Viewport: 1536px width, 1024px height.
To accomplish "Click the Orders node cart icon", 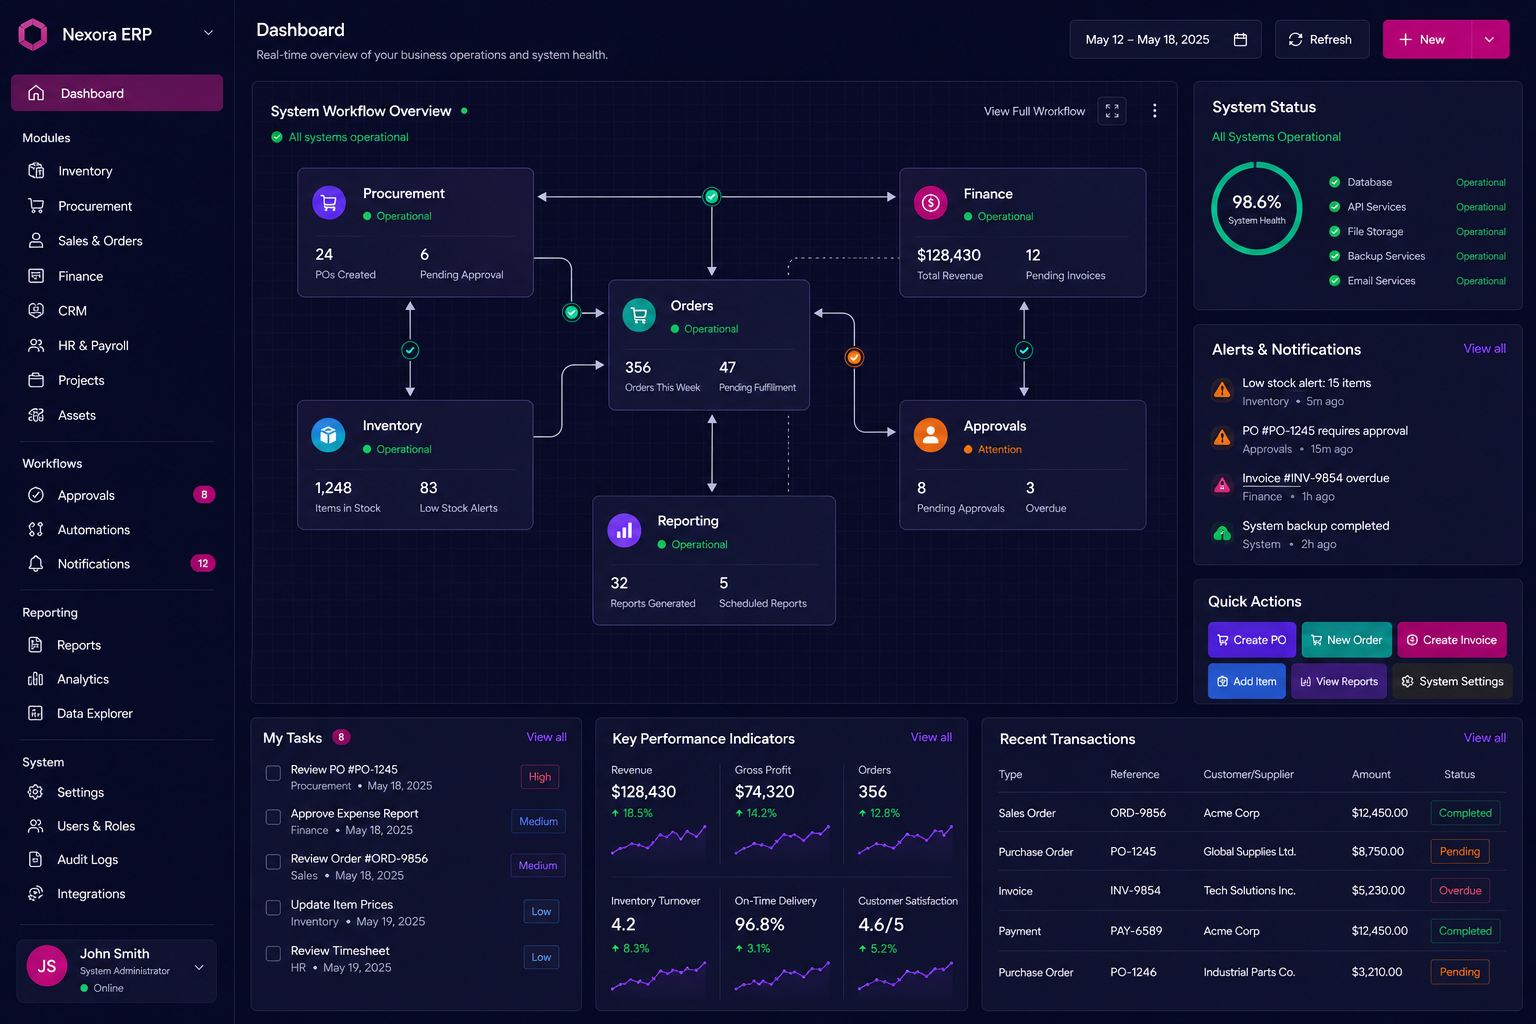I will tap(639, 315).
